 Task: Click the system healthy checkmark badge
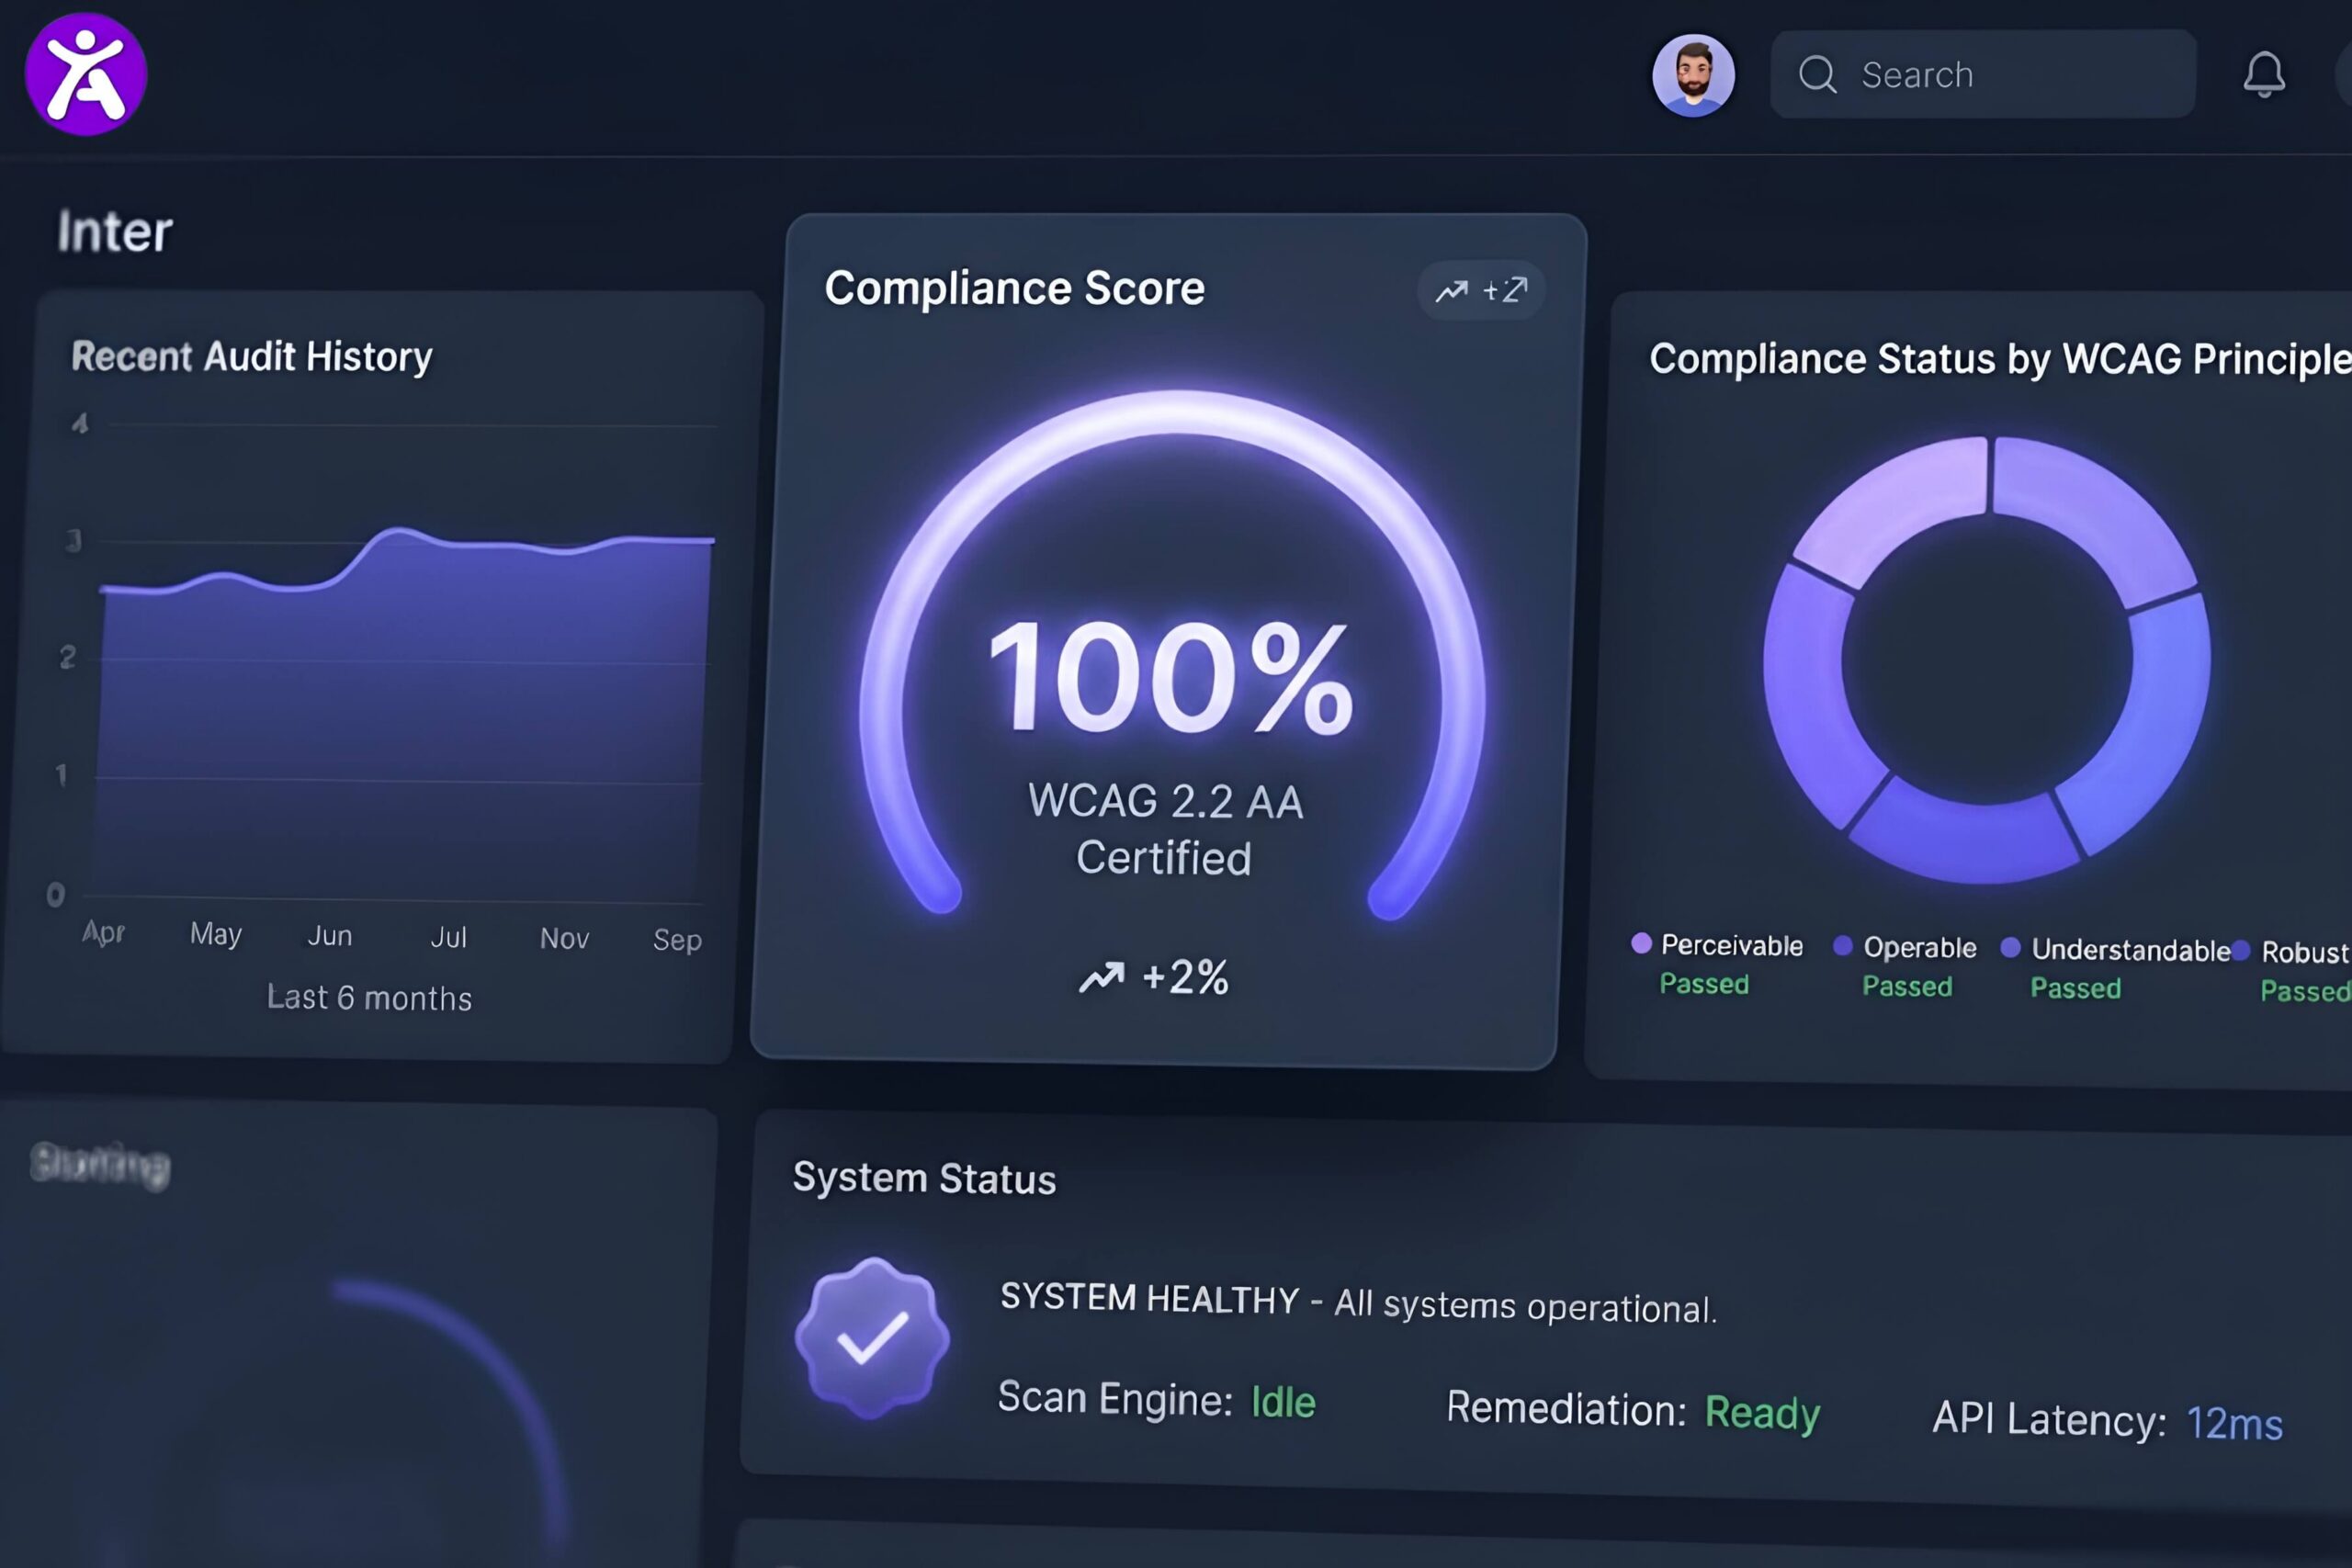coord(873,1338)
